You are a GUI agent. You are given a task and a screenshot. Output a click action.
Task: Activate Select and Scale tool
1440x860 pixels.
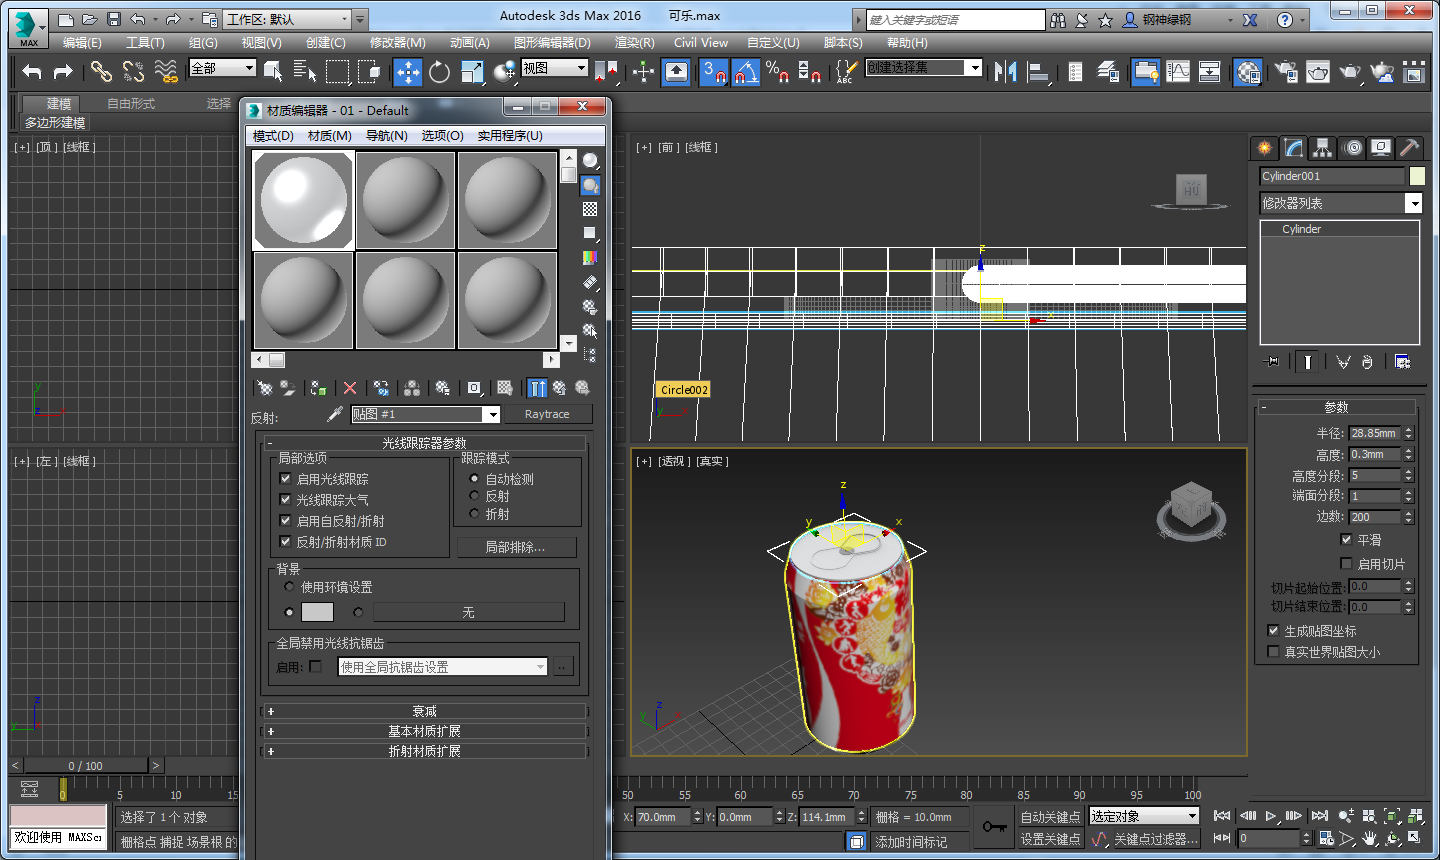click(x=472, y=71)
